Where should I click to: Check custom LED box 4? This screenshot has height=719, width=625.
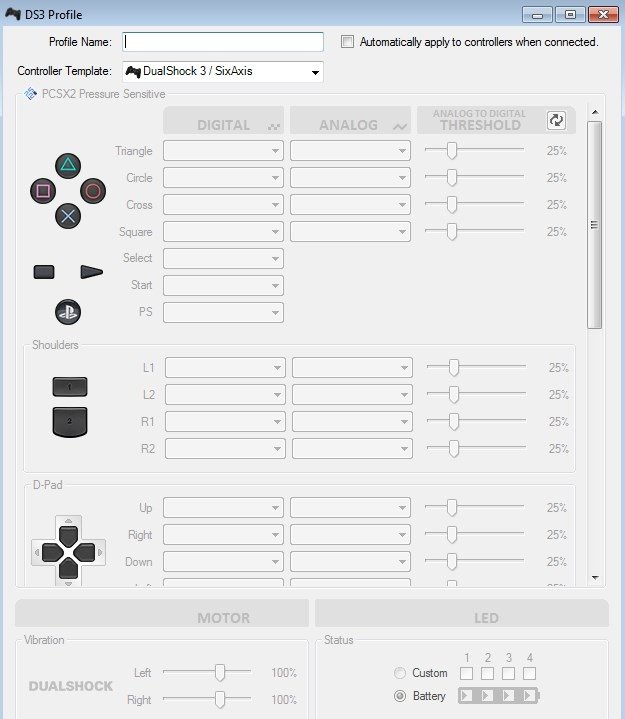529,673
